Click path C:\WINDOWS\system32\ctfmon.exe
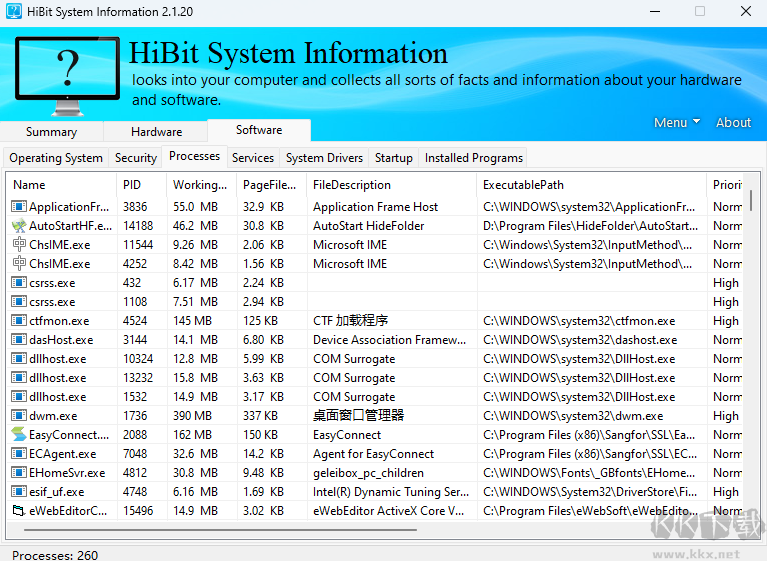 pyautogui.click(x=579, y=321)
